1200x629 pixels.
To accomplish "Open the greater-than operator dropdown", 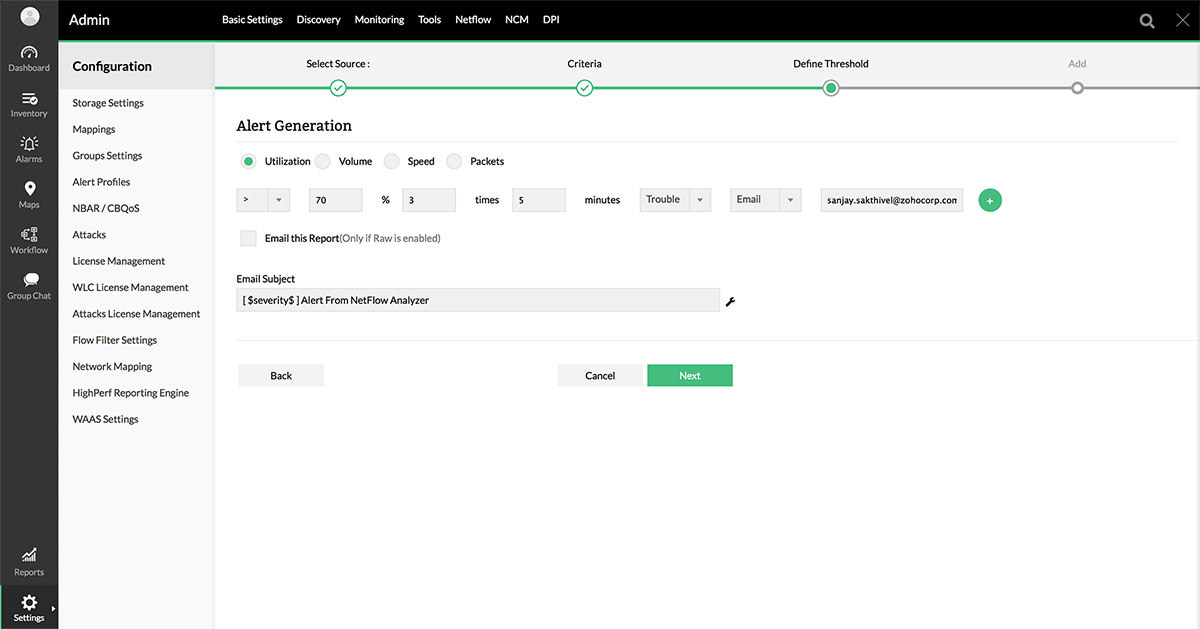I will pos(263,200).
